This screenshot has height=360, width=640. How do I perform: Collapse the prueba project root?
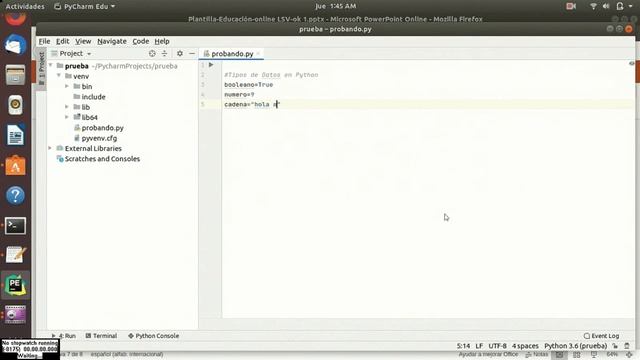click(x=51, y=65)
